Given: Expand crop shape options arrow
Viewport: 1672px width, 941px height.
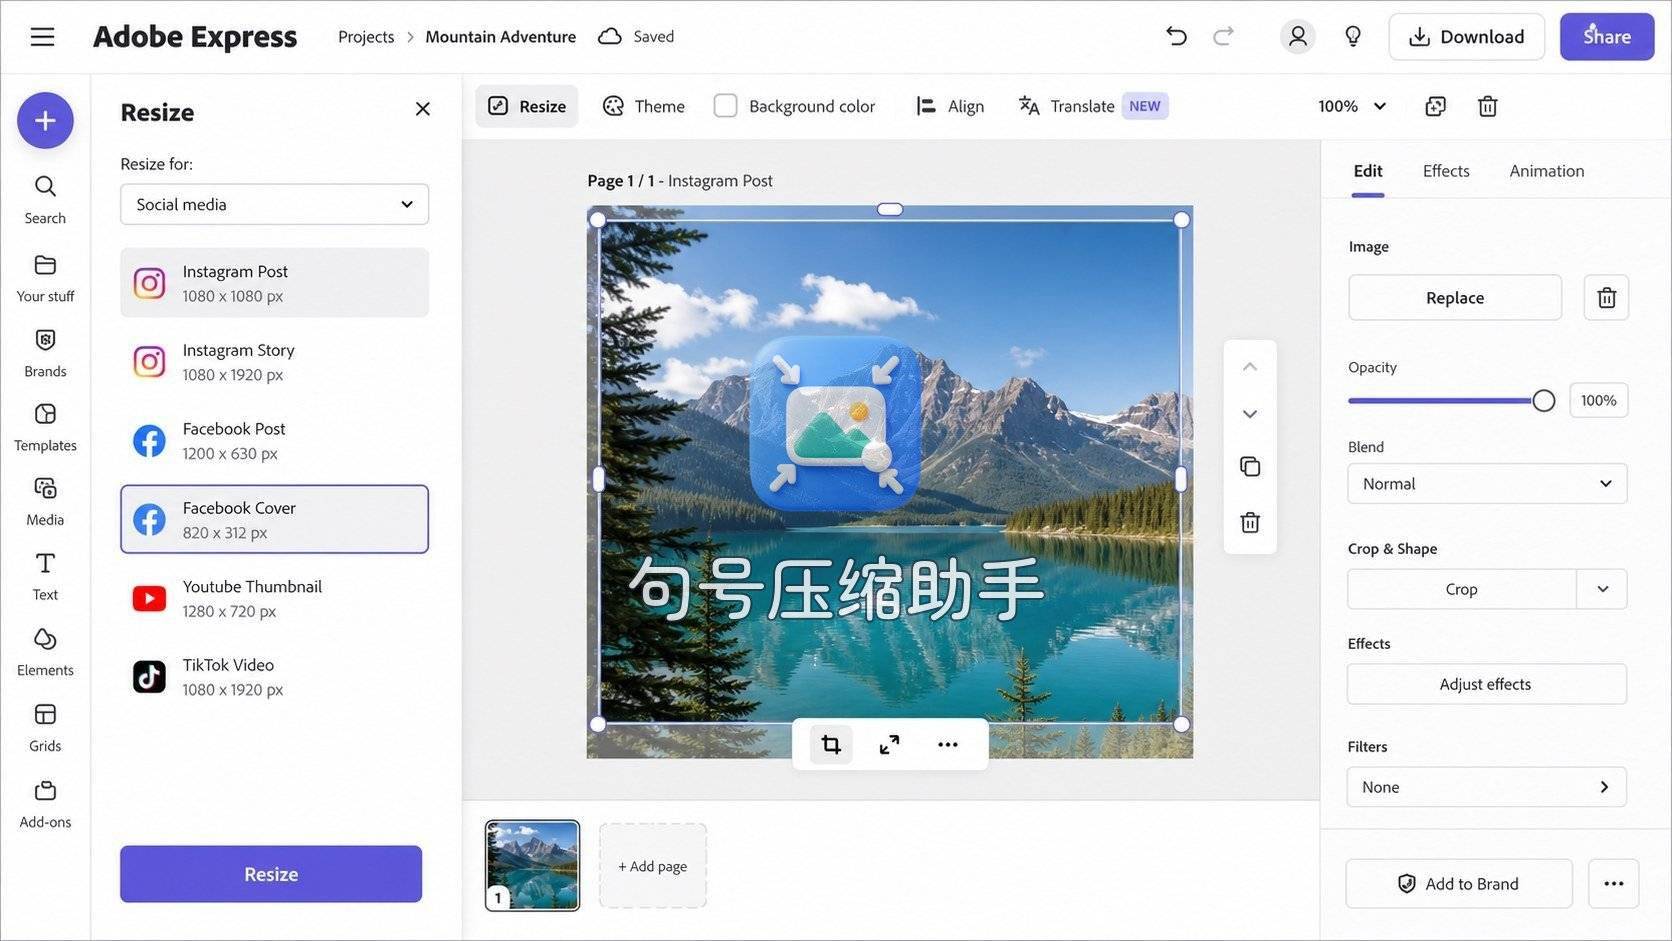Looking at the screenshot, I should 1602,589.
